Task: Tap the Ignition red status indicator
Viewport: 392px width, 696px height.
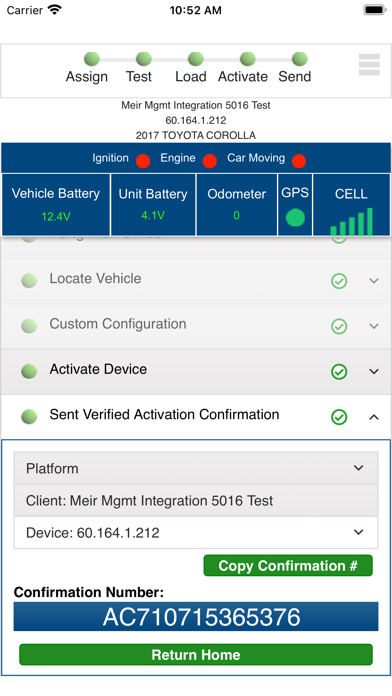Action: pos(143,161)
